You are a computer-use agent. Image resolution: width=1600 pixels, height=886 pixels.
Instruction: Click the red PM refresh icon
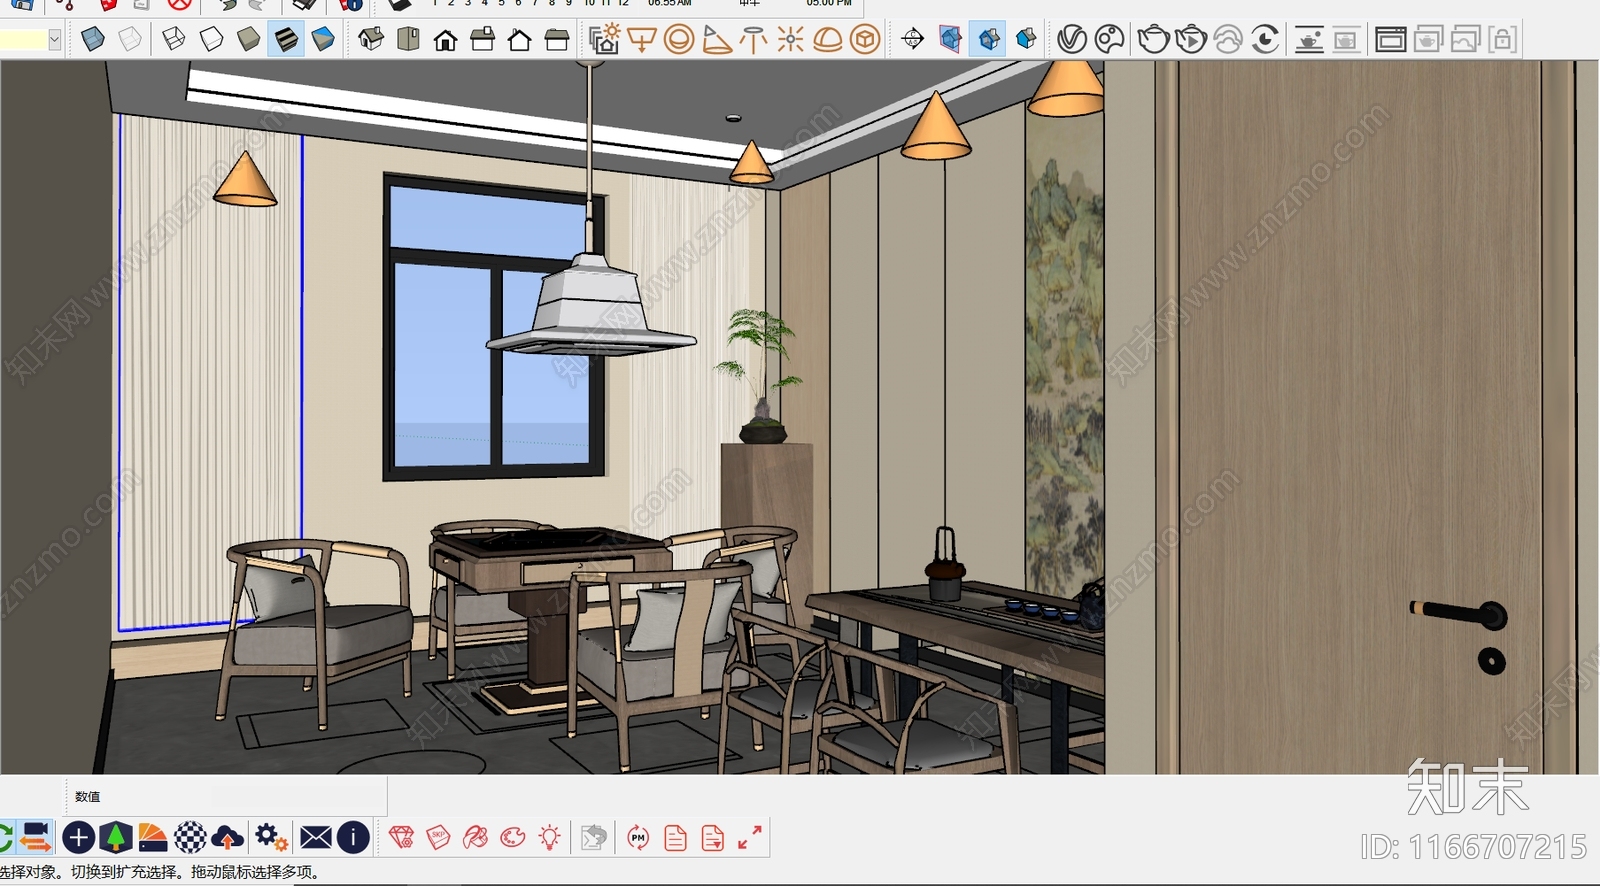638,837
